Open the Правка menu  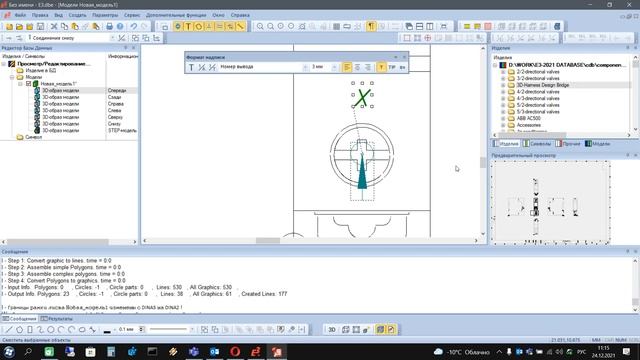pyautogui.click(x=40, y=15)
